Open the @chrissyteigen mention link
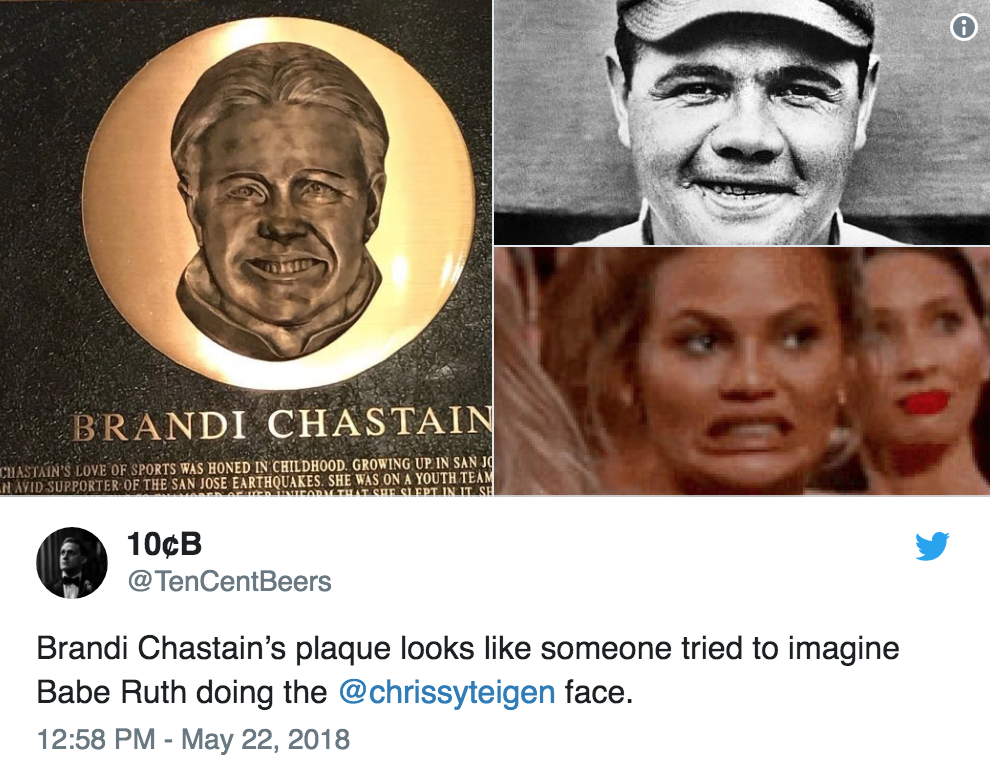 (x=447, y=692)
